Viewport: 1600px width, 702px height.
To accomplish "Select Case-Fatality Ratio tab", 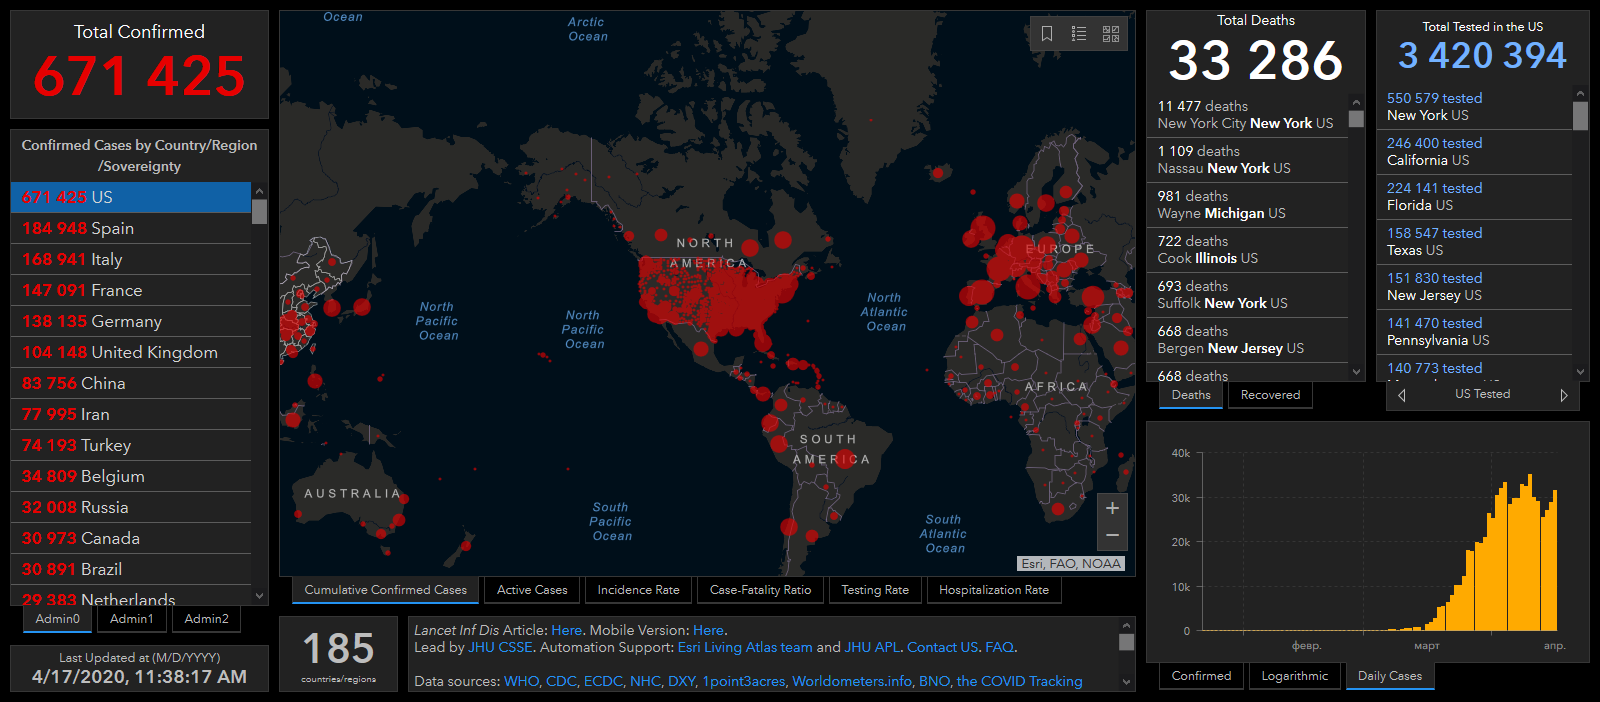I will pyautogui.click(x=760, y=590).
